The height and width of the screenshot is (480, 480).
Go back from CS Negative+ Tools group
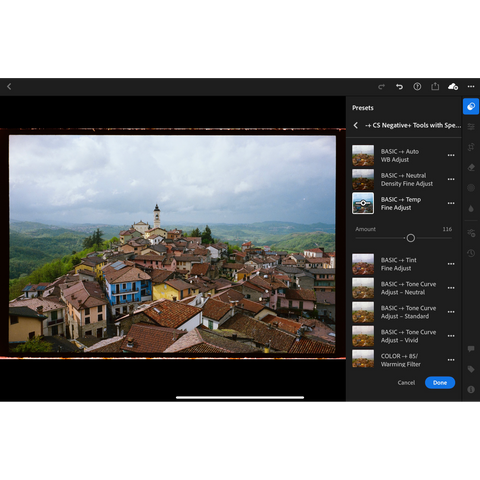pos(356,125)
